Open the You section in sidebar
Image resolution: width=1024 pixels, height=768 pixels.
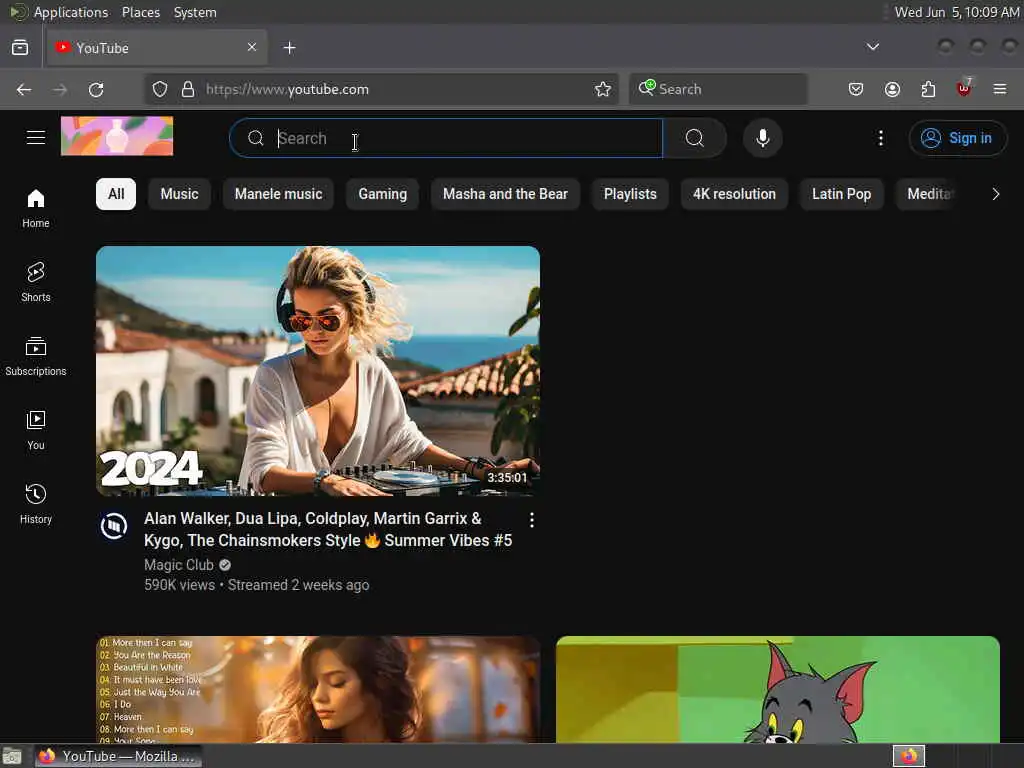pyautogui.click(x=36, y=430)
